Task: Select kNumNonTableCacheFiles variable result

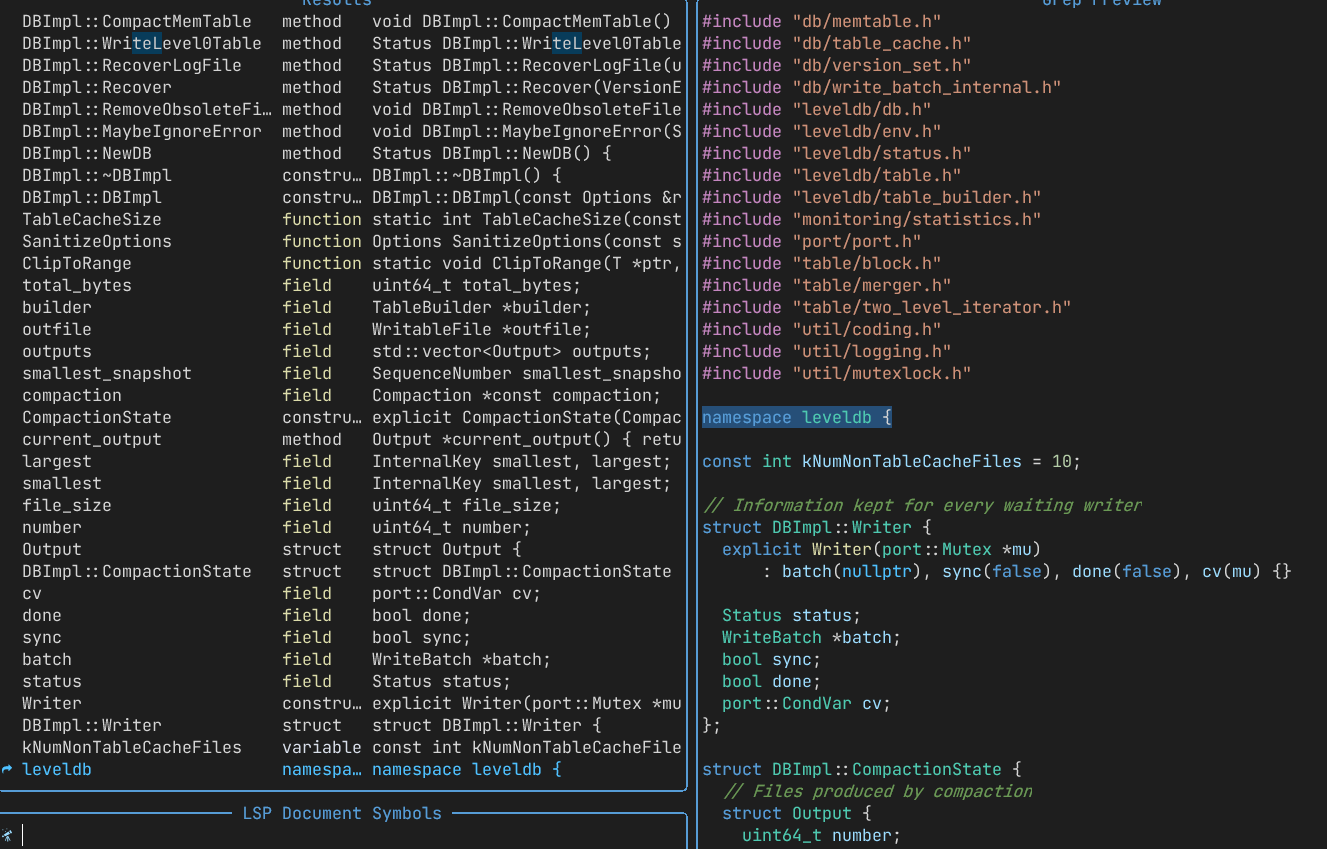Action: [132, 747]
